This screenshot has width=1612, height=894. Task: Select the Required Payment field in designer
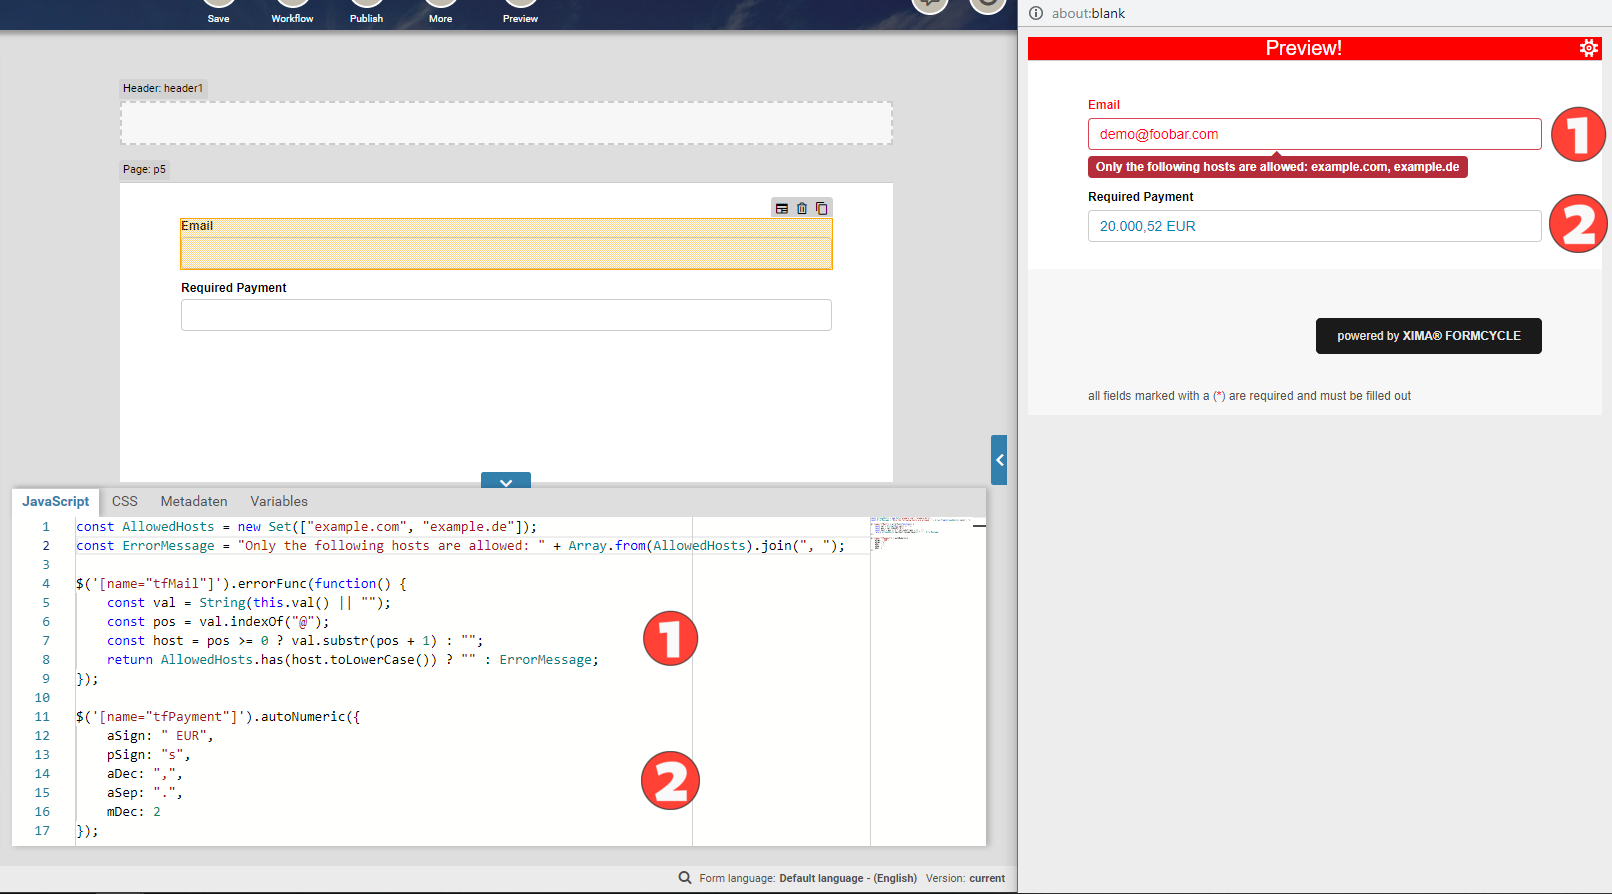point(506,315)
